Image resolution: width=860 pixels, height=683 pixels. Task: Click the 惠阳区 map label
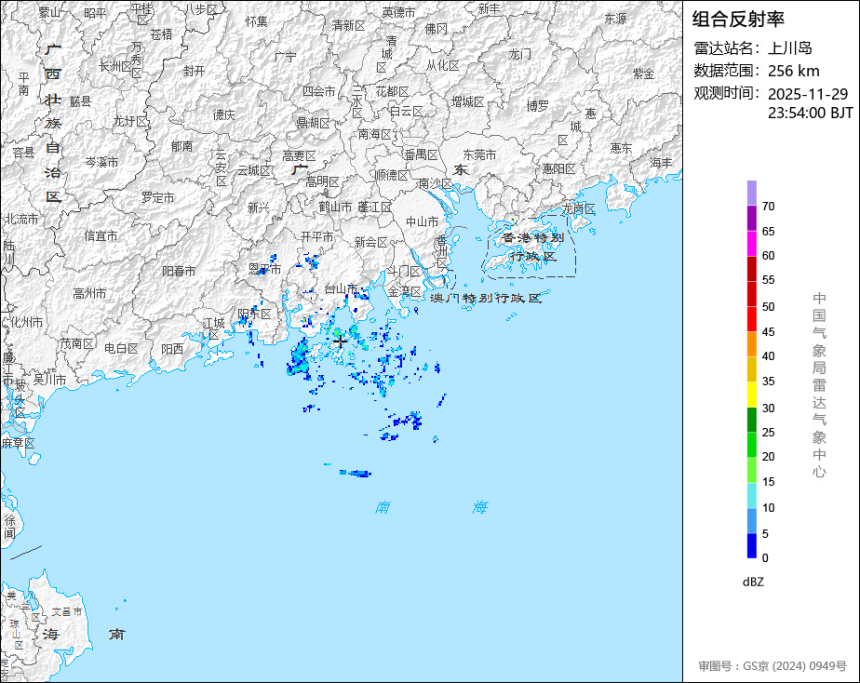click(558, 169)
